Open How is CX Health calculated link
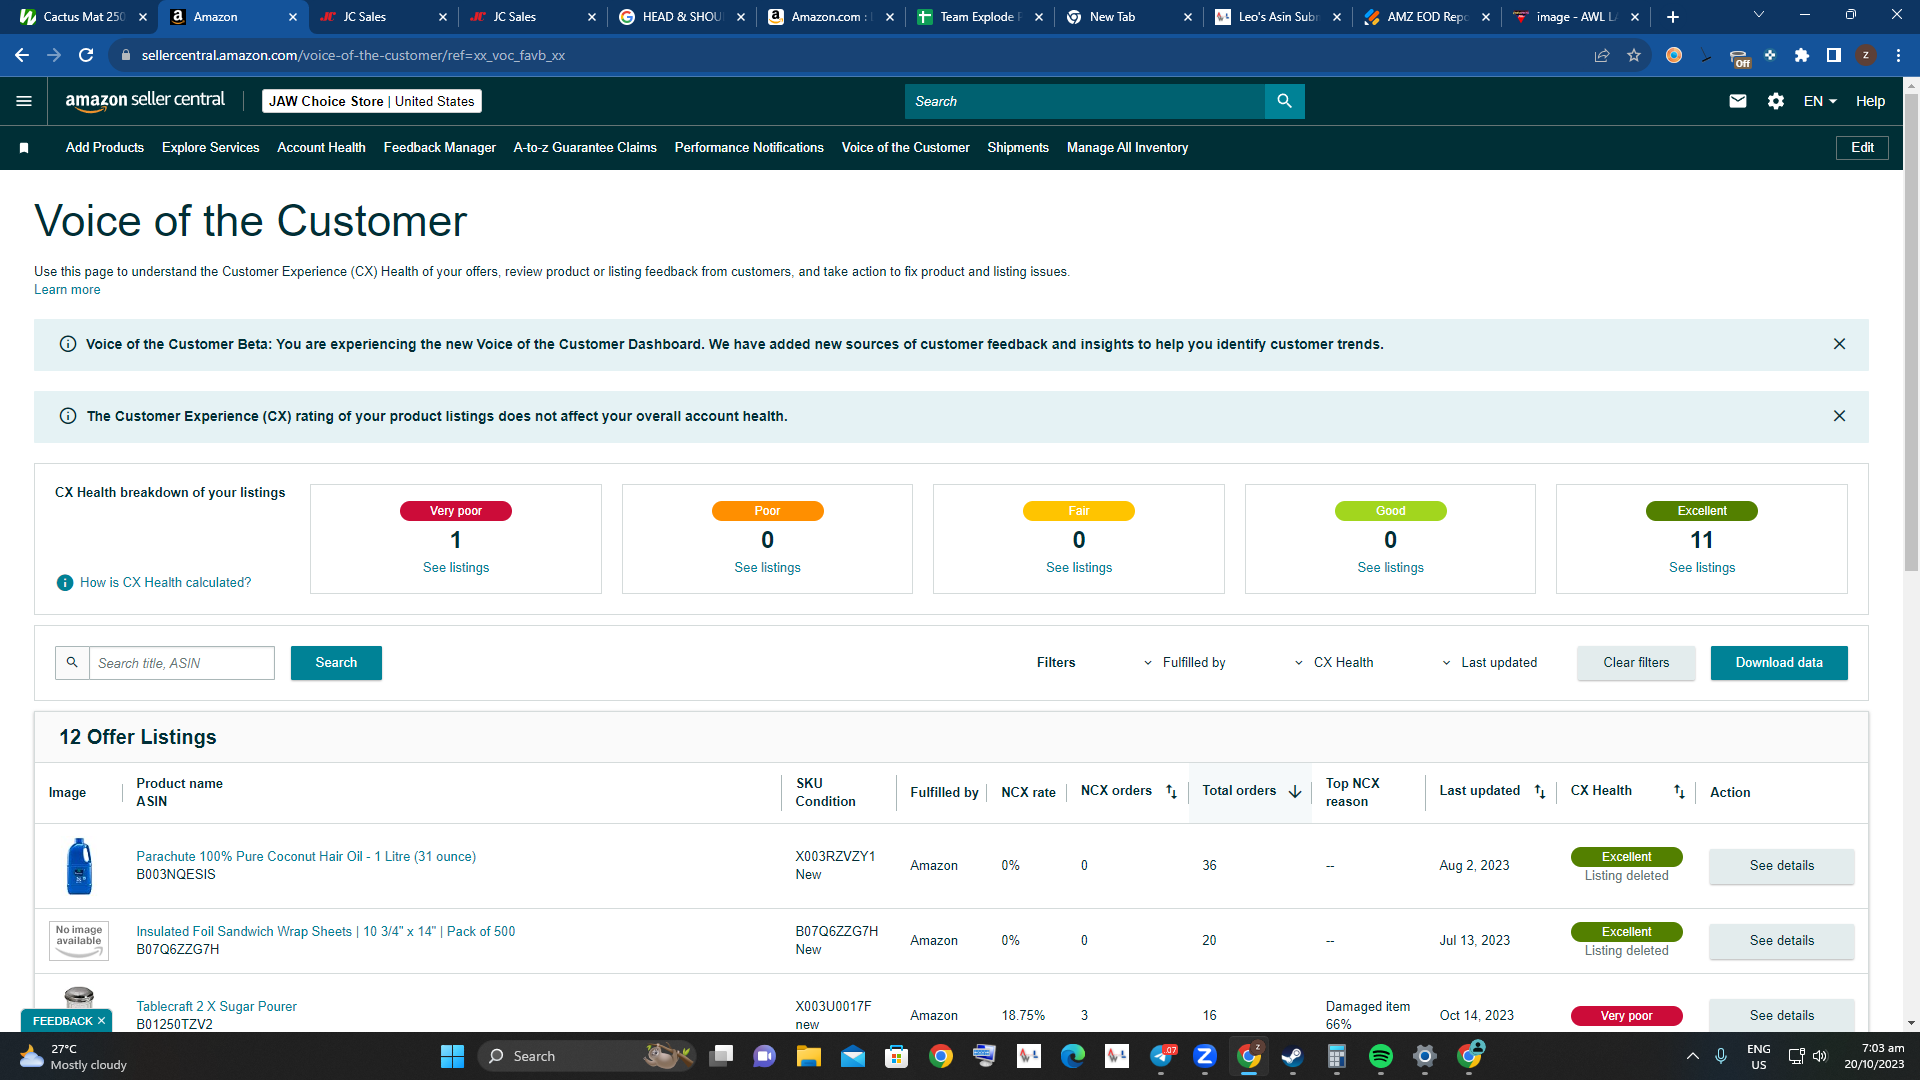 166,583
